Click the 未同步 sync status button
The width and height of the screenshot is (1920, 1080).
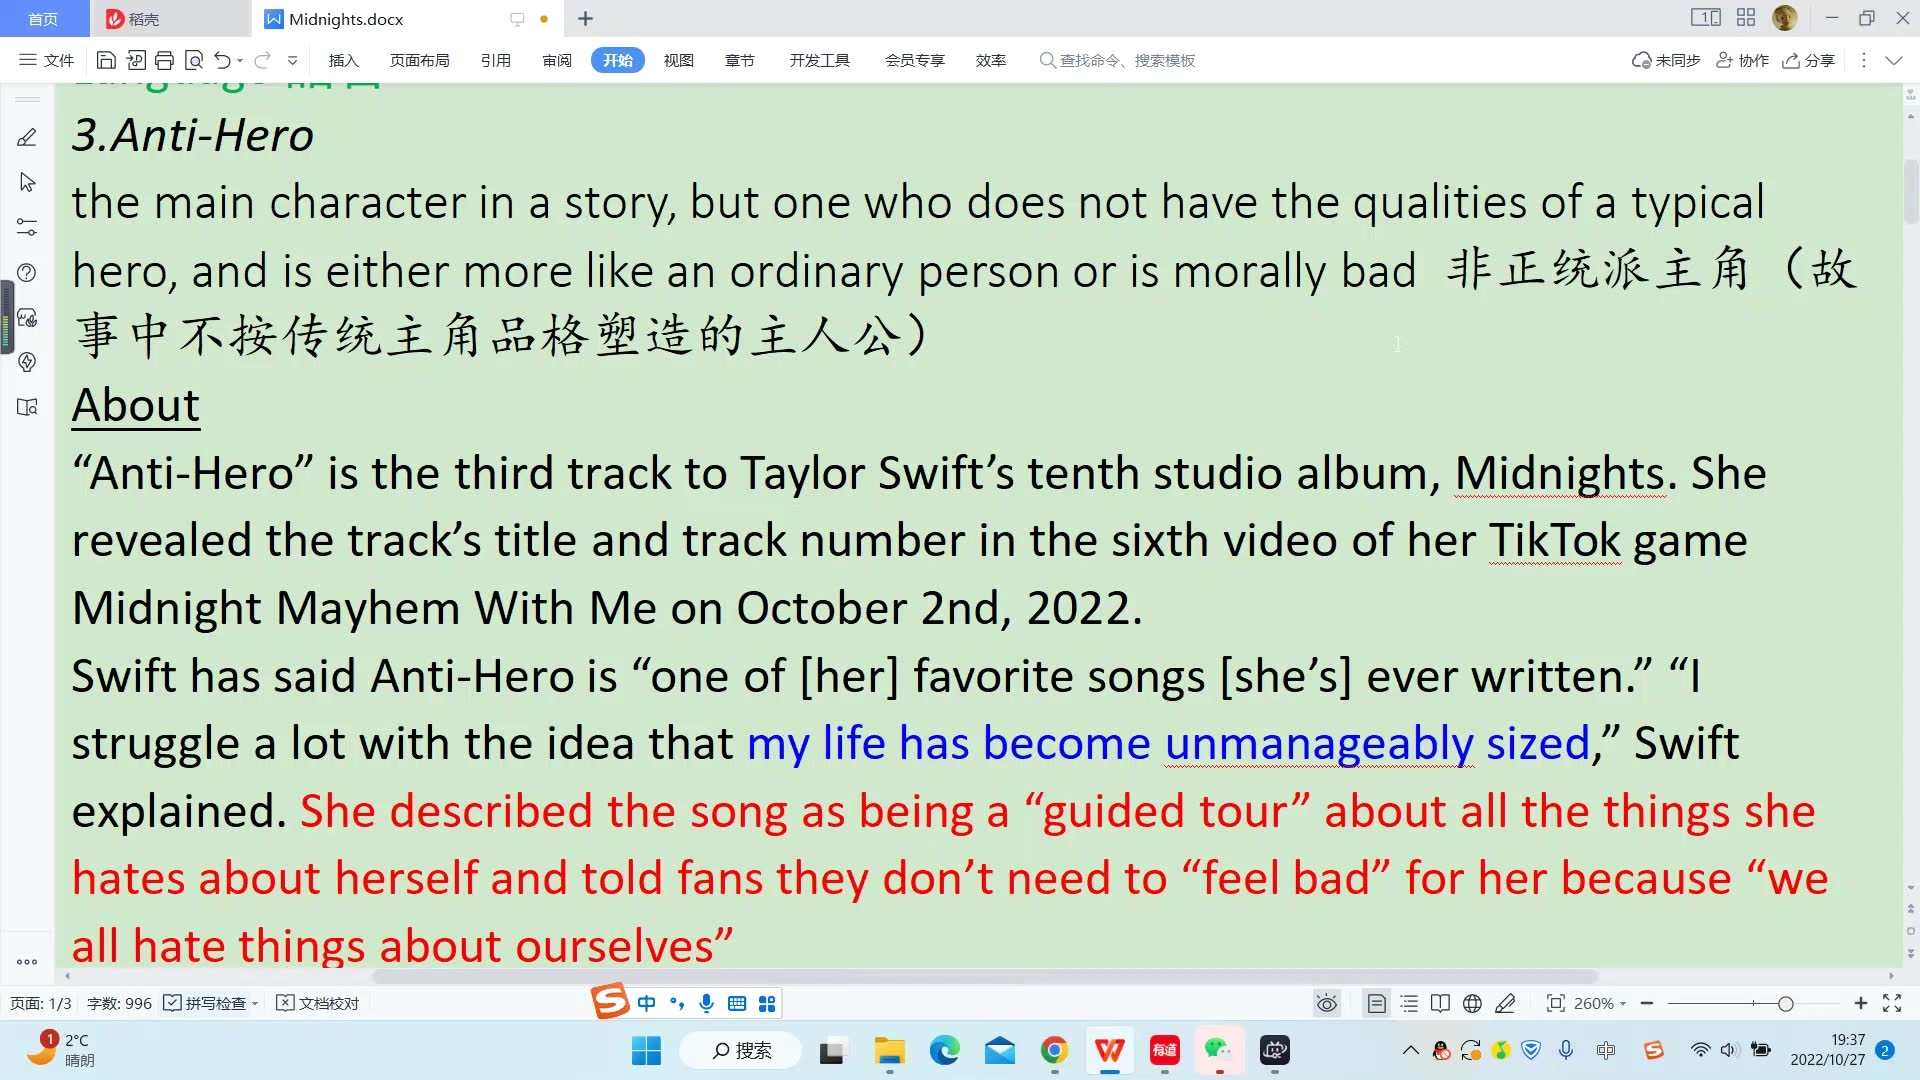(x=1666, y=60)
